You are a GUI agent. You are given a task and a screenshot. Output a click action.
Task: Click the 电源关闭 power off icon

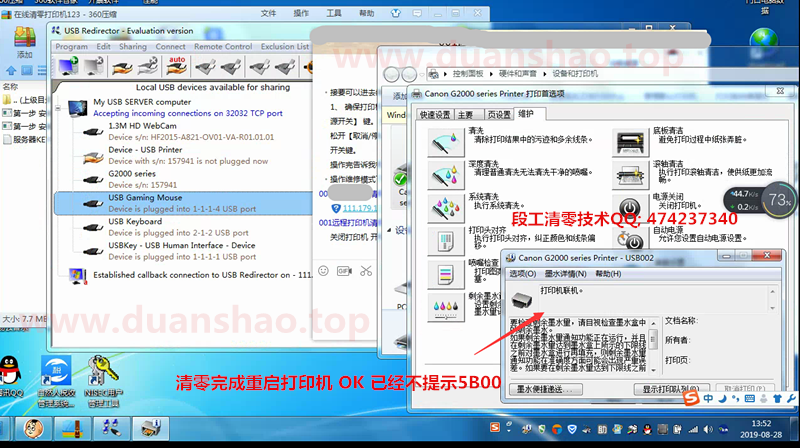click(x=630, y=208)
